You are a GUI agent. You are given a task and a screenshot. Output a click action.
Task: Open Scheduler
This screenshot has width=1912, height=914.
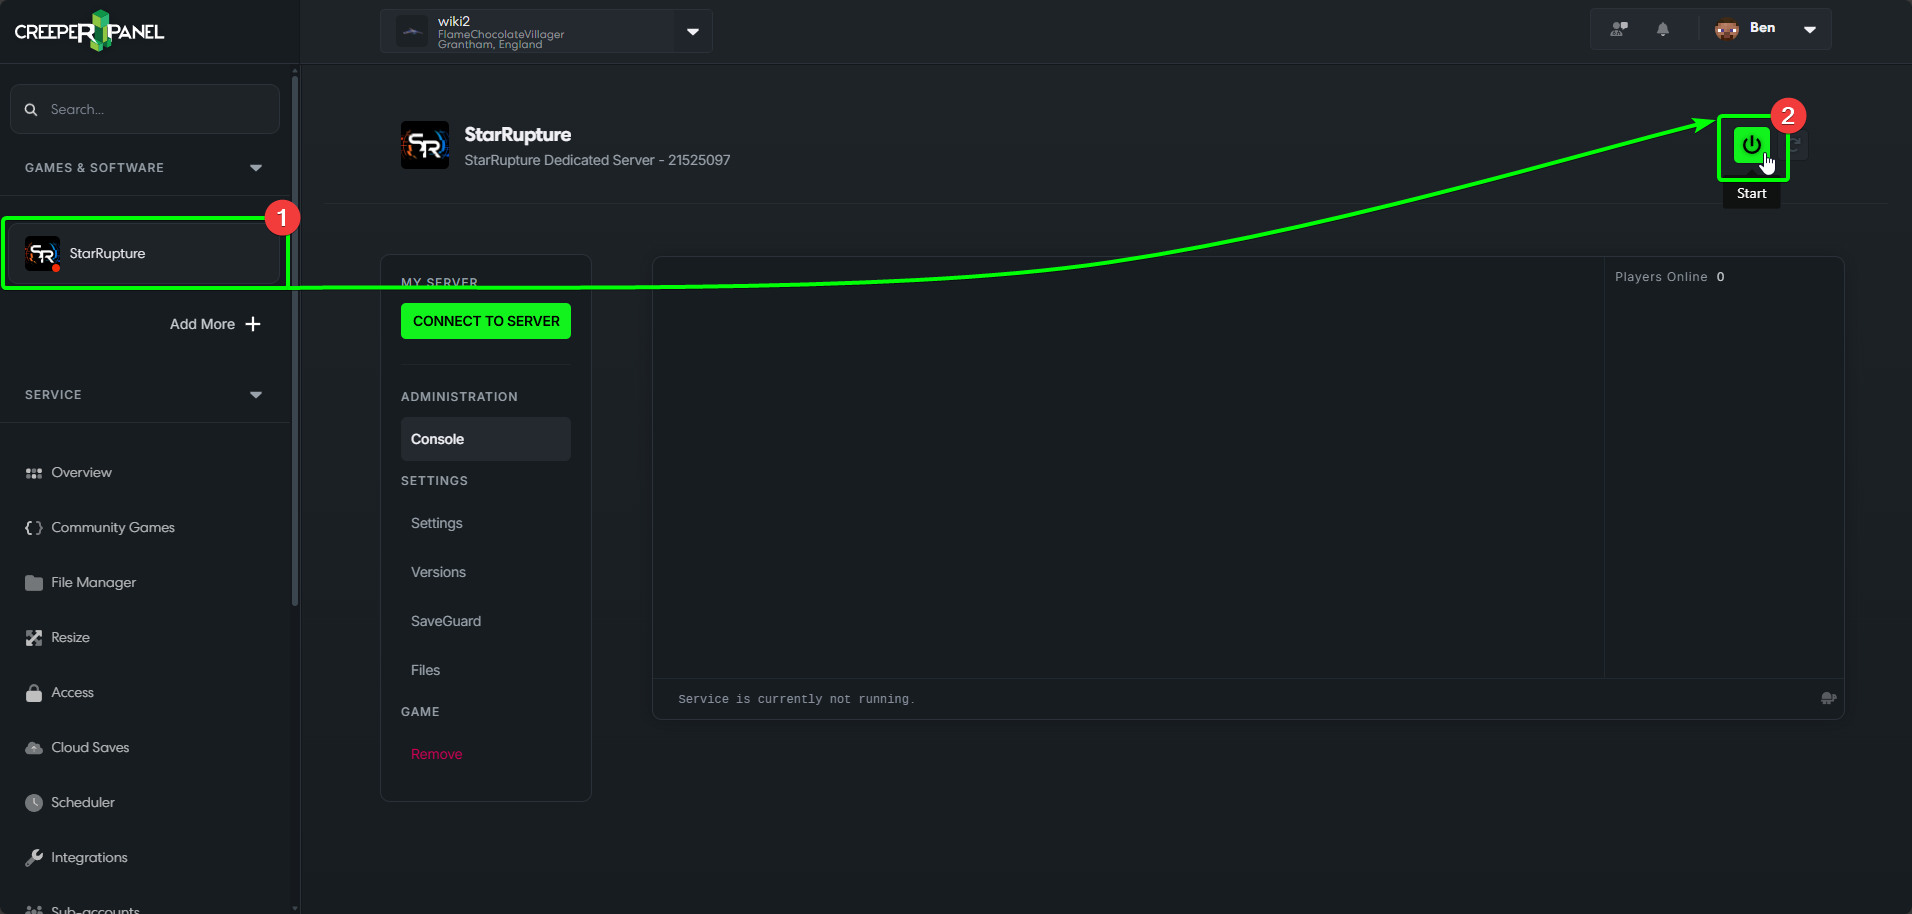[83, 803]
